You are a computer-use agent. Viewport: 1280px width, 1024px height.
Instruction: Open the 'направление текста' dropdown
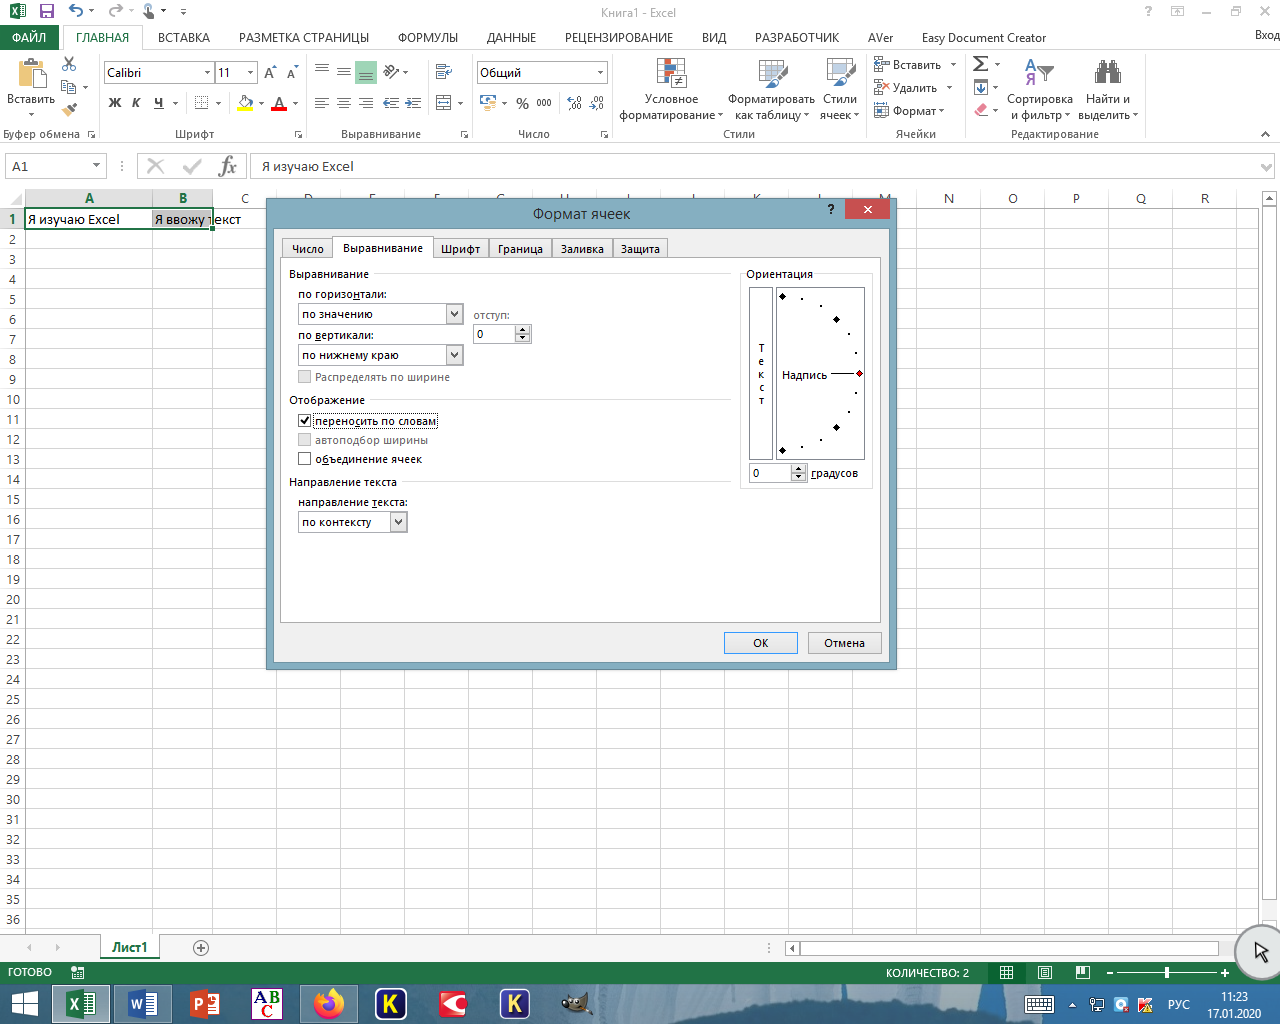click(x=399, y=522)
